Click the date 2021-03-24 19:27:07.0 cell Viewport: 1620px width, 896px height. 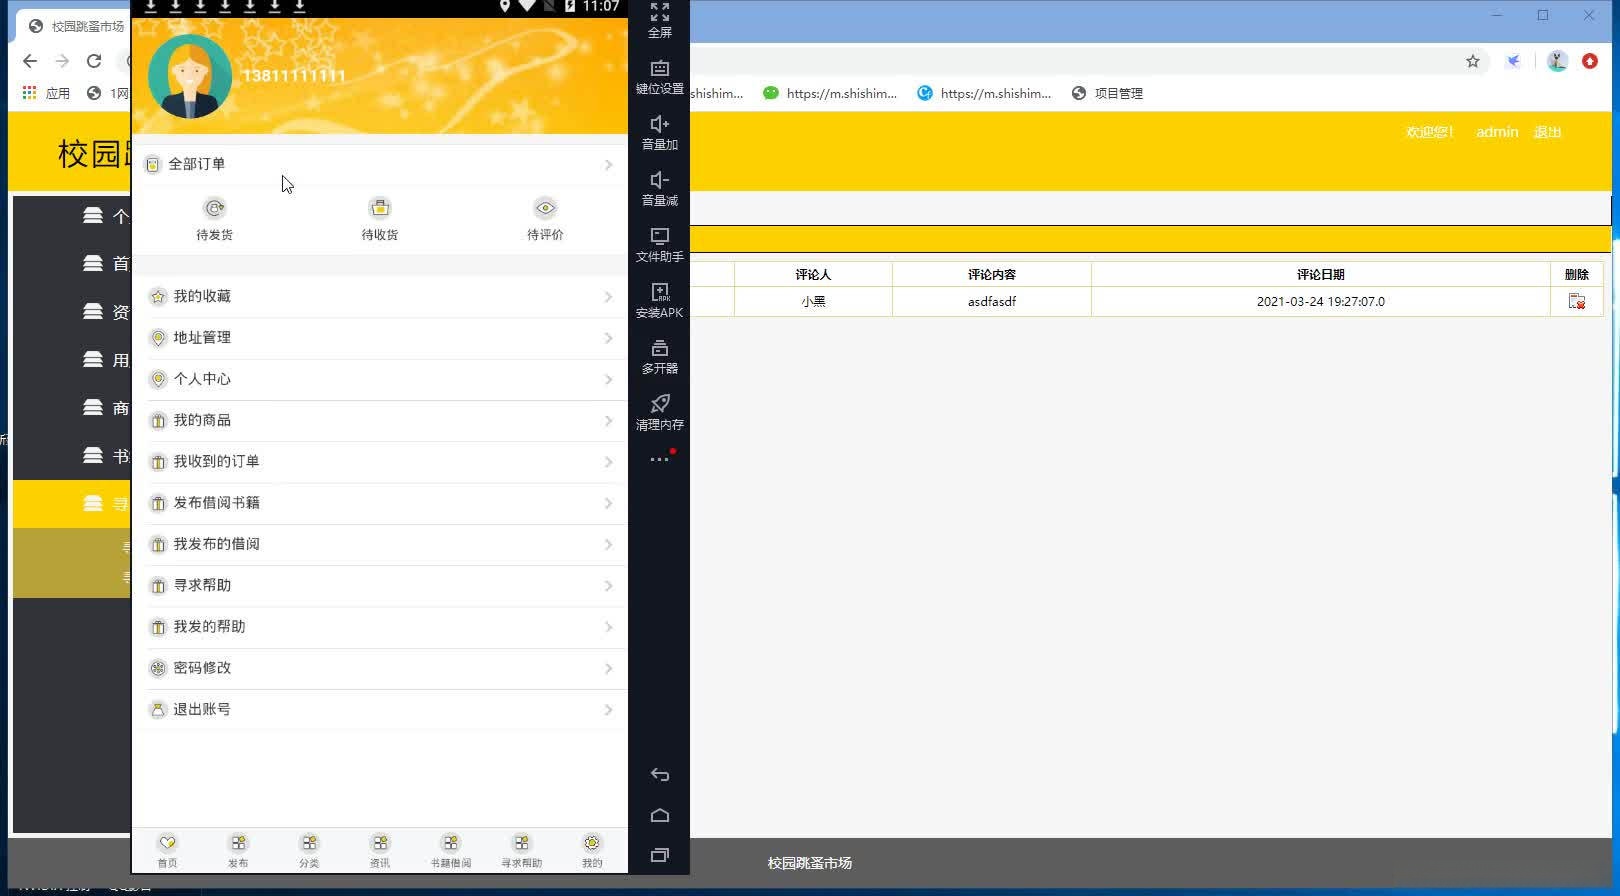tap(1321, 301)
